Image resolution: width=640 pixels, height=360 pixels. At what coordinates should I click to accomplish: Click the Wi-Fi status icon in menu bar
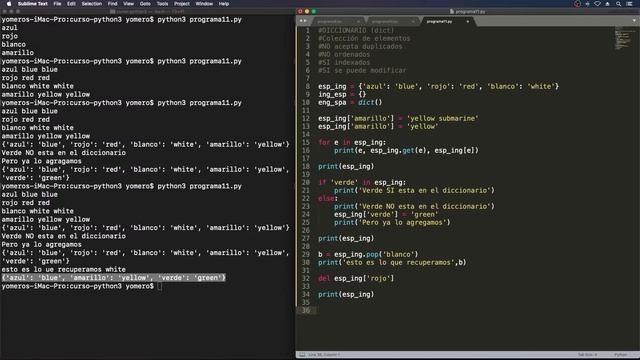598,4
